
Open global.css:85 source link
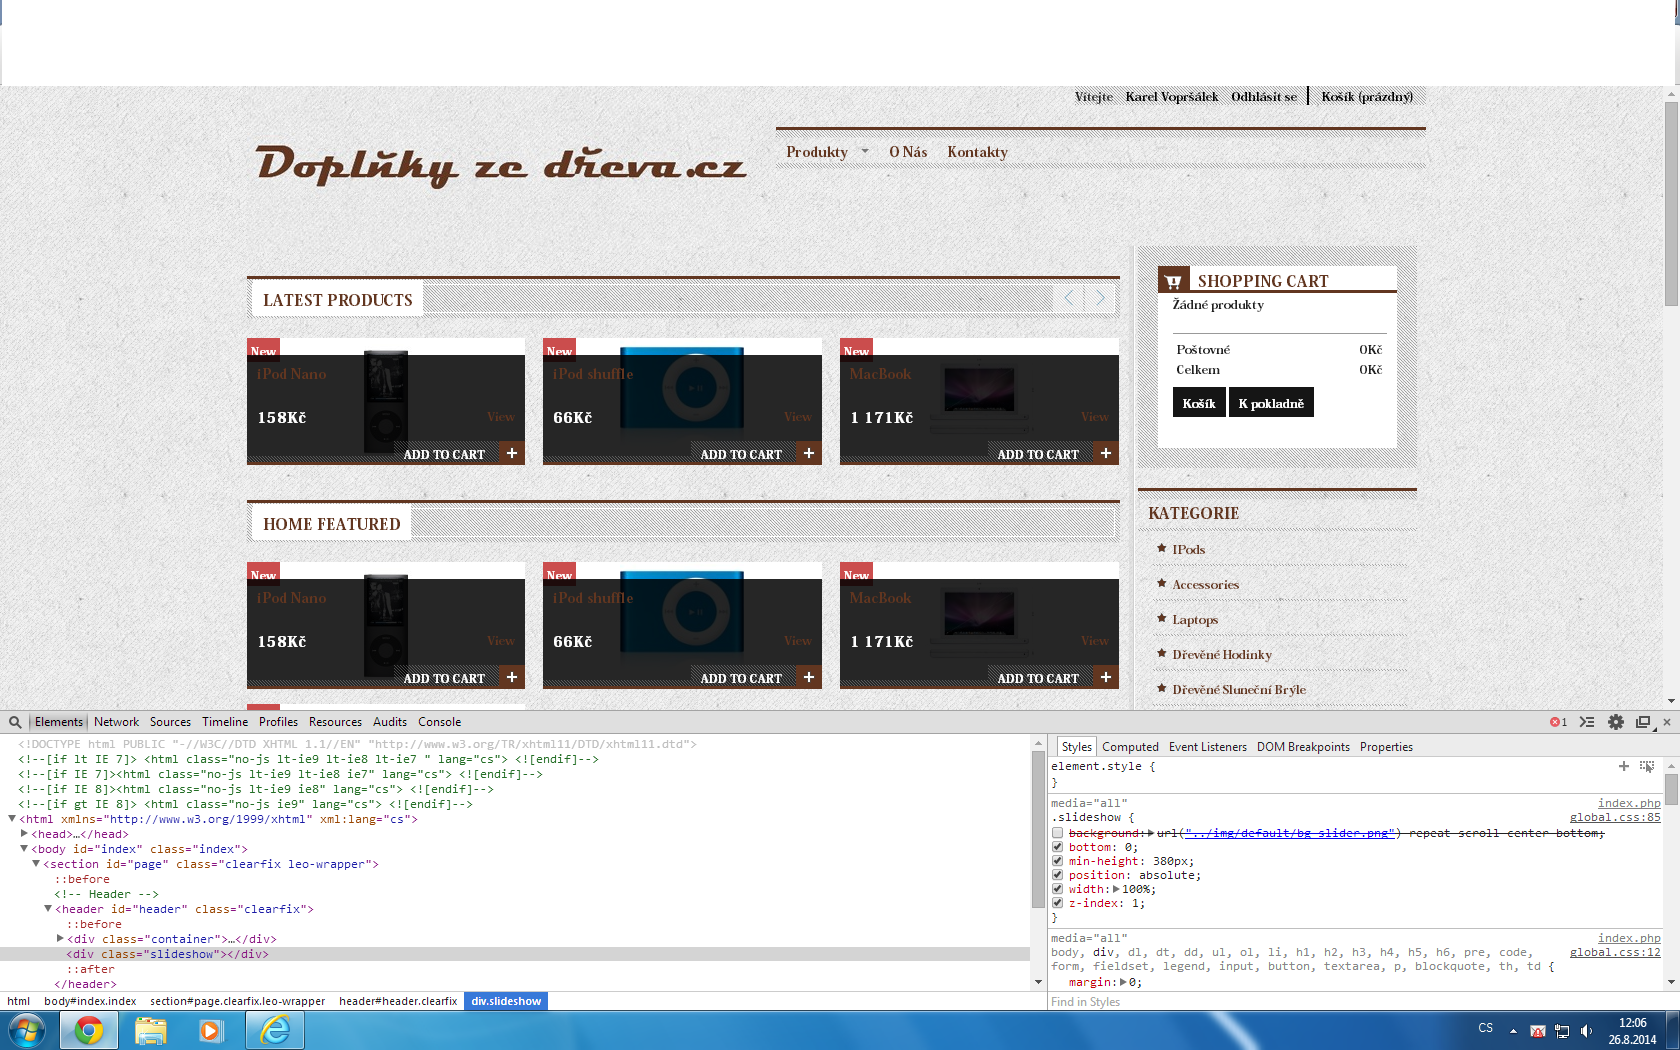pyautogui.click(x=1615, y=817)
